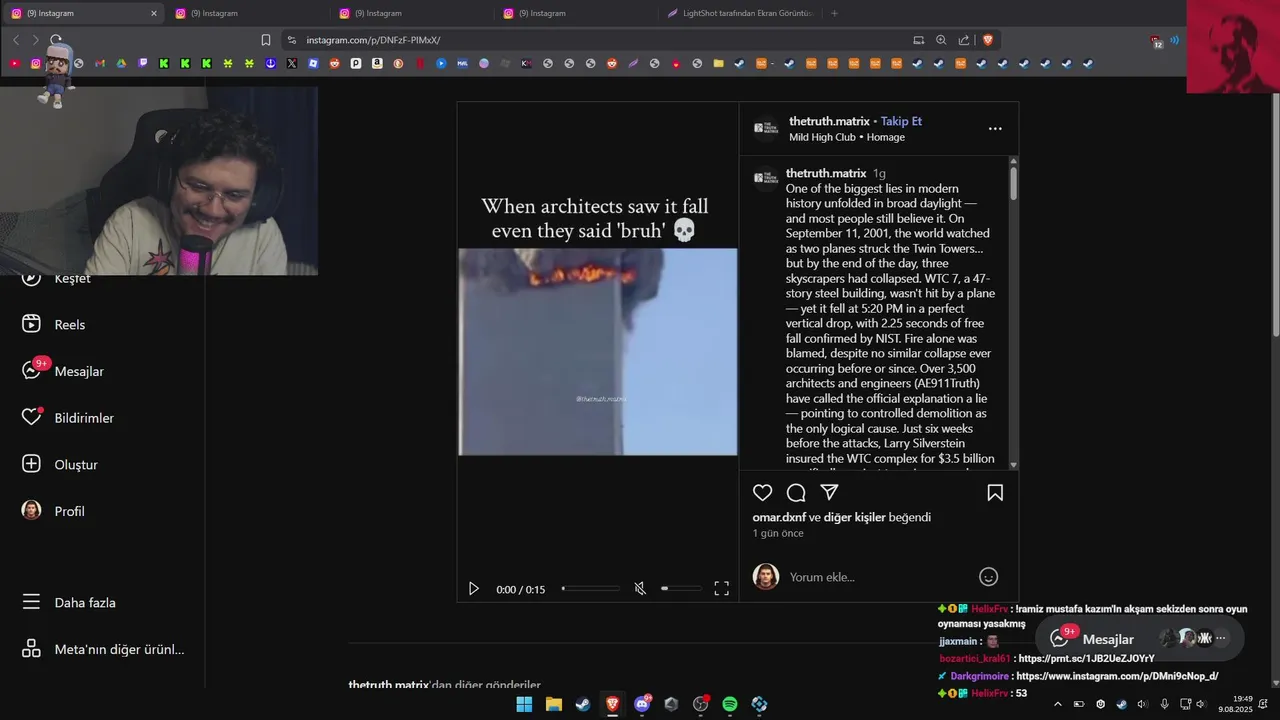Open site information icon beside URL
This screenshot has height=720, width=1280.
tap(292, 40)
